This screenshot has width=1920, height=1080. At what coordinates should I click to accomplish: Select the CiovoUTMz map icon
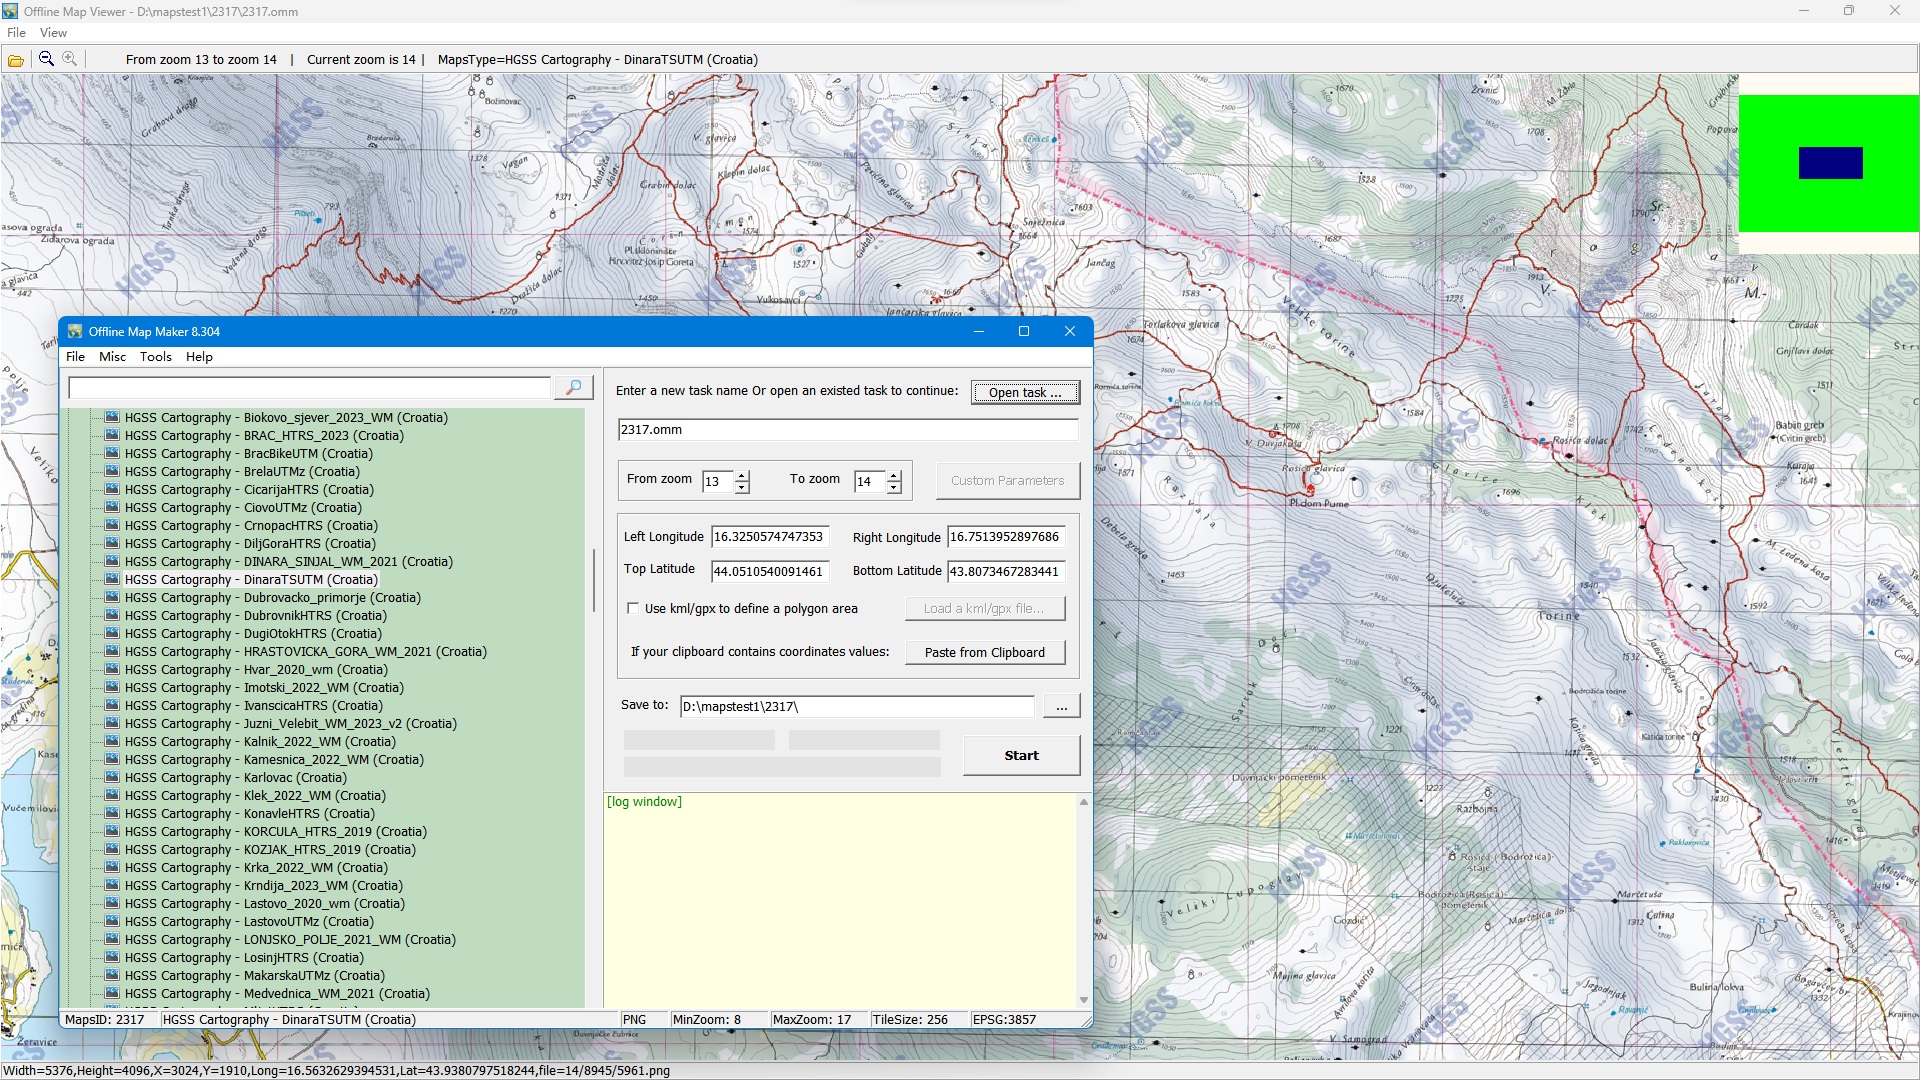(112, 507)
